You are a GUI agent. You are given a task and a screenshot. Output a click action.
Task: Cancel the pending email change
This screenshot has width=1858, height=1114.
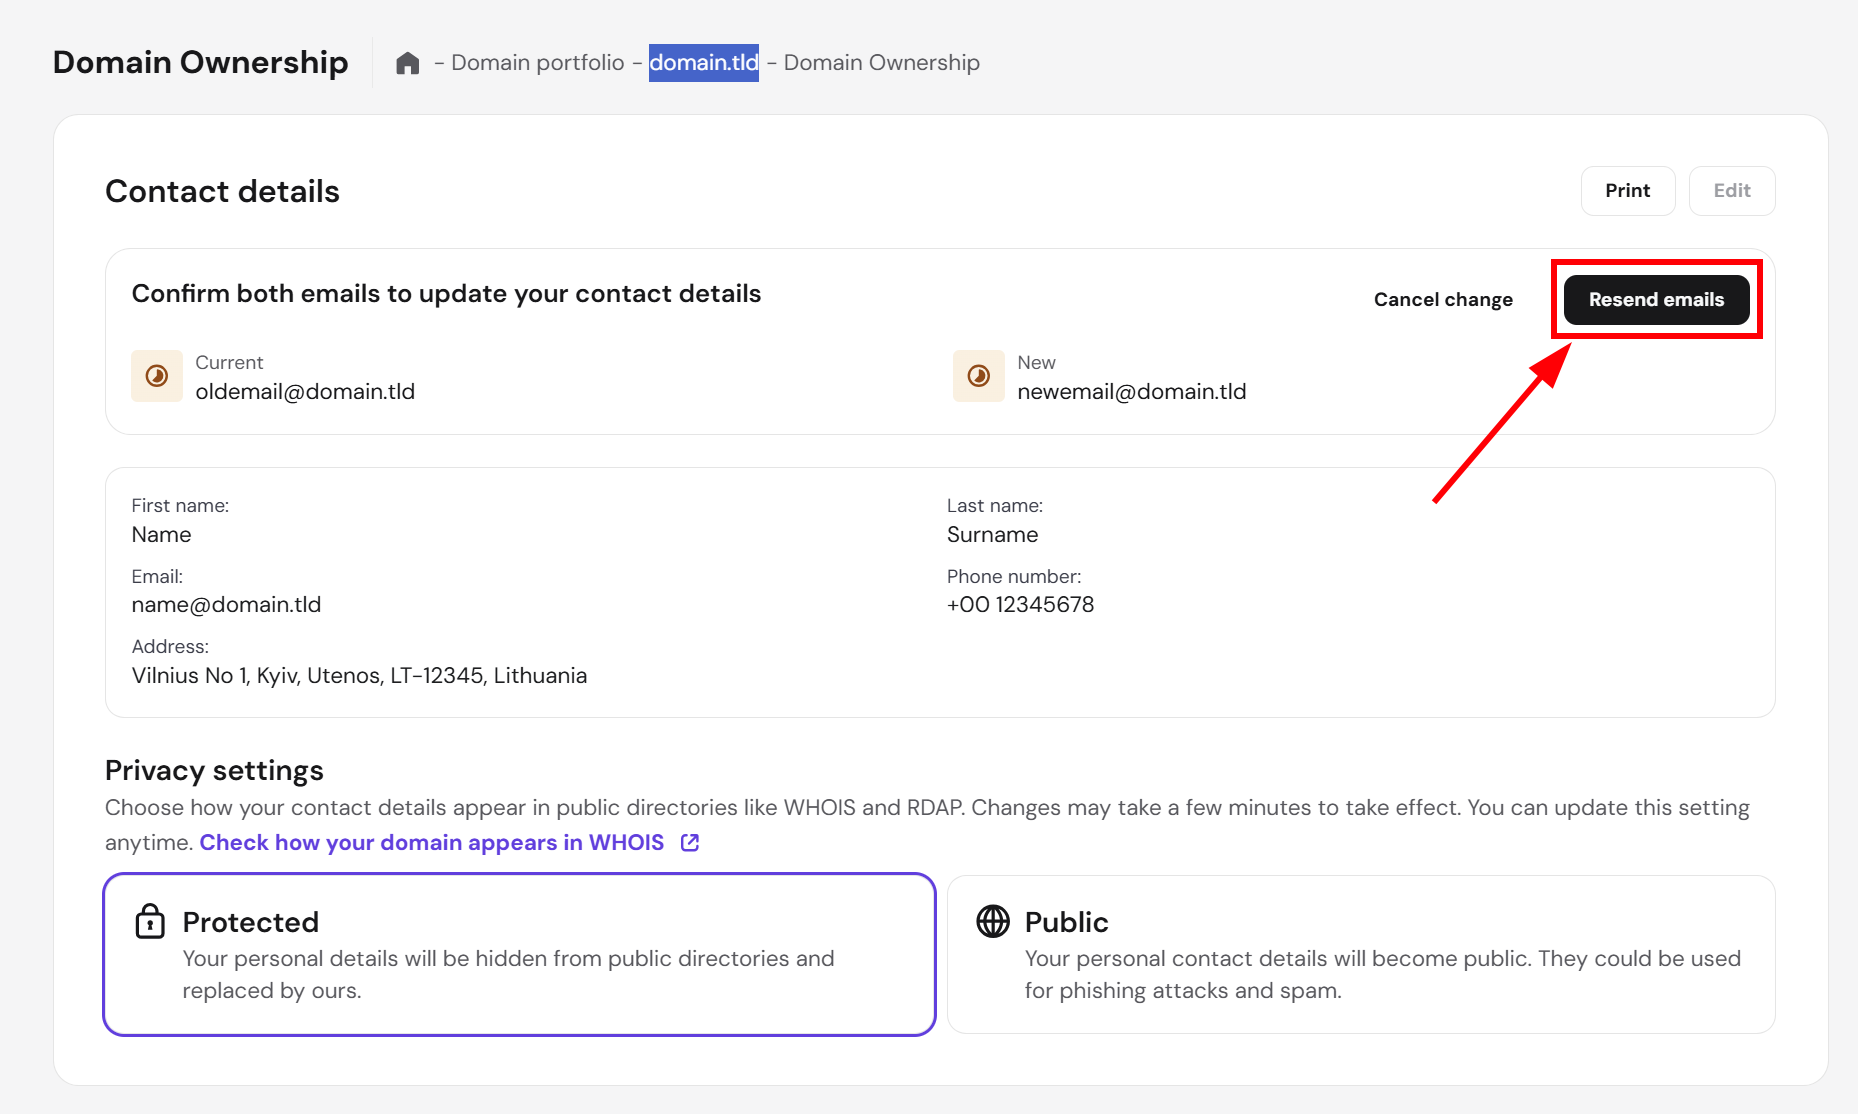tap(1443, 300)
